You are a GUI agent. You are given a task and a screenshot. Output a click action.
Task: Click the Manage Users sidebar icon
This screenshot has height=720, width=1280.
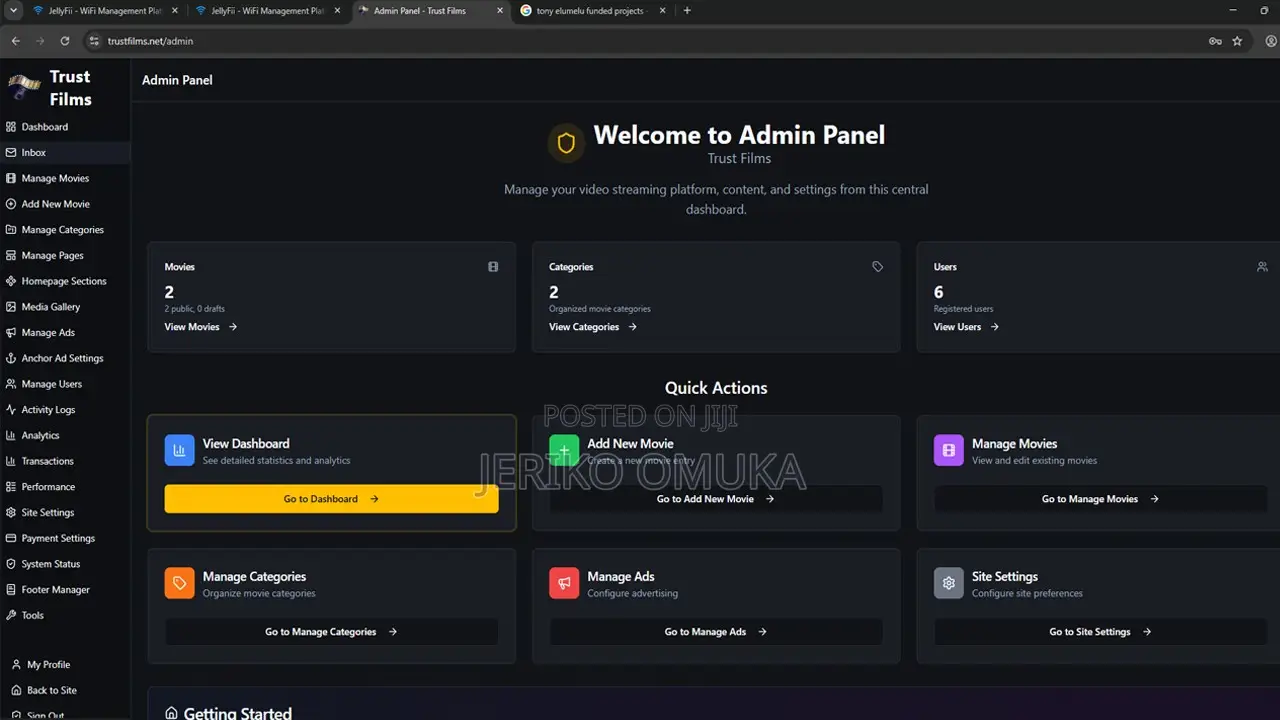point(11,384)
